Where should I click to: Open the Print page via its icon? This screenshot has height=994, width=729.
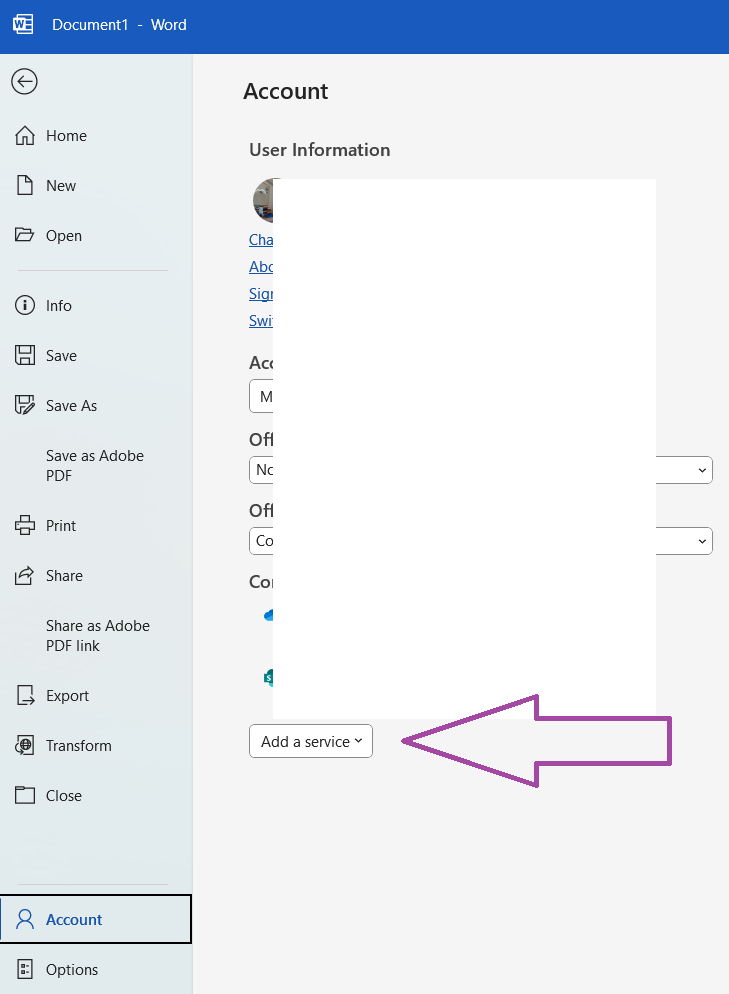[24, 525]
